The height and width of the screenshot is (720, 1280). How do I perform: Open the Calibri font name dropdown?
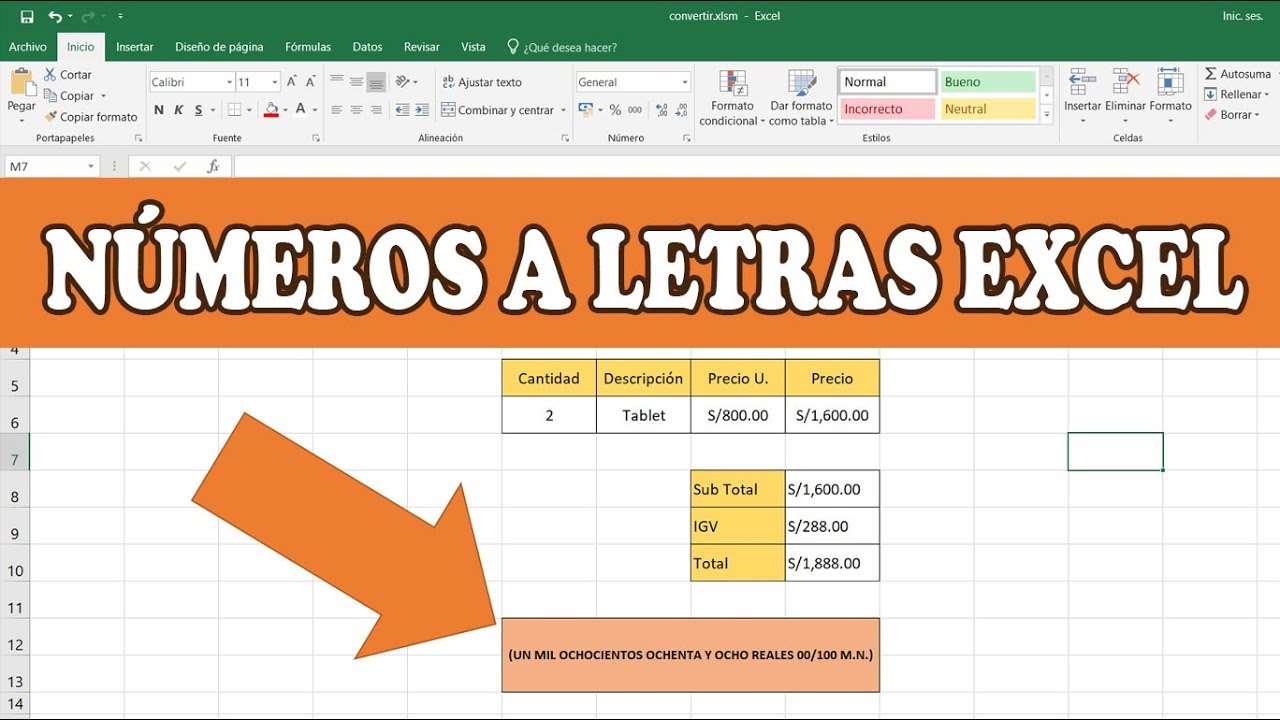coord(229,82)
